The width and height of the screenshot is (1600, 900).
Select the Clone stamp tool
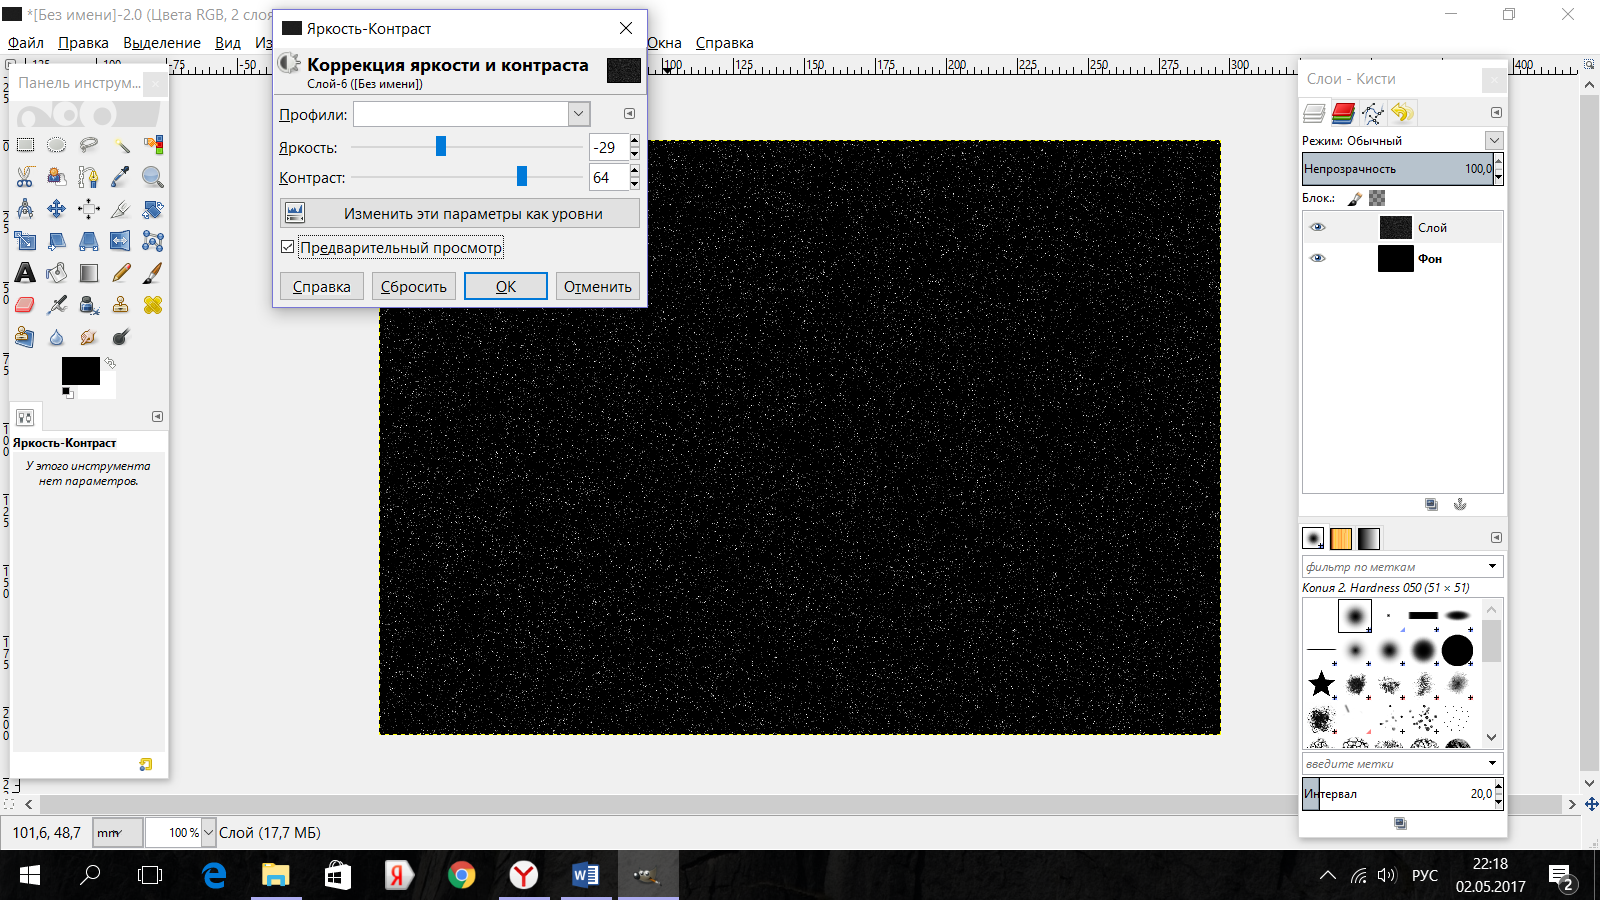click(x=121, y=305)
